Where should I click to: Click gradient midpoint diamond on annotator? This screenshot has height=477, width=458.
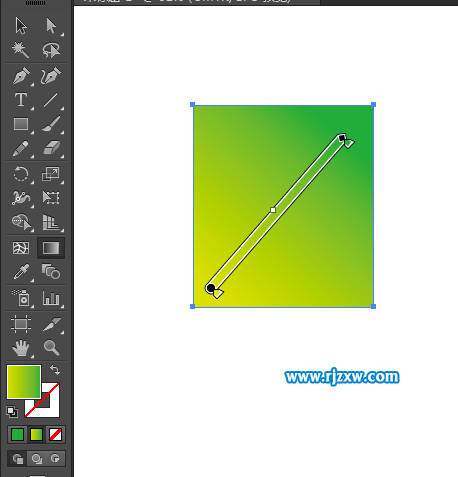[273, 210]
